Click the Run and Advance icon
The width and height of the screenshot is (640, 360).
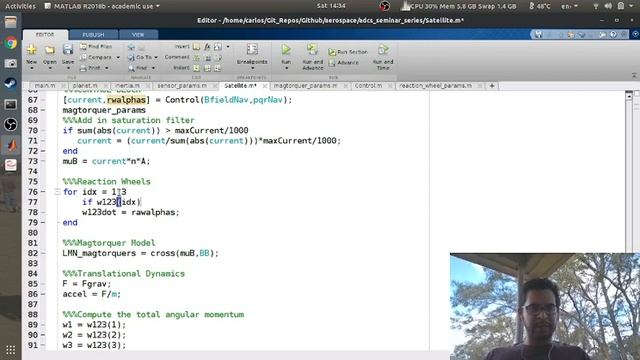tap(312, 50)
